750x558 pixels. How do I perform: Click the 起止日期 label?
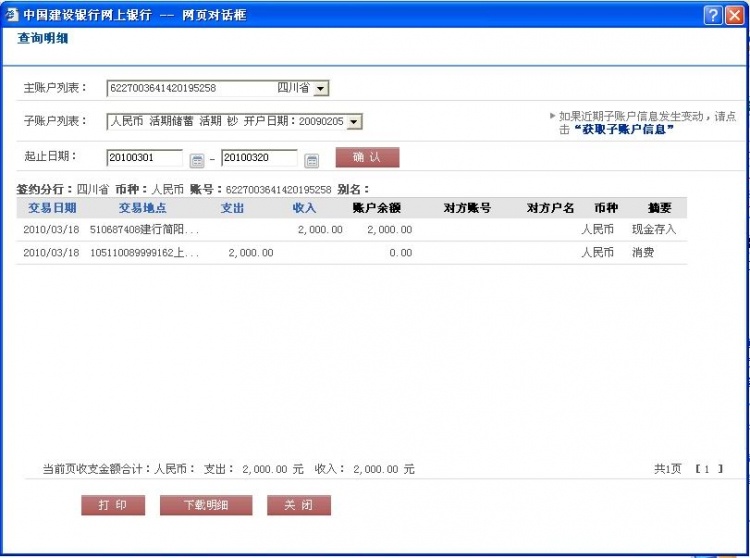point(50,156)
